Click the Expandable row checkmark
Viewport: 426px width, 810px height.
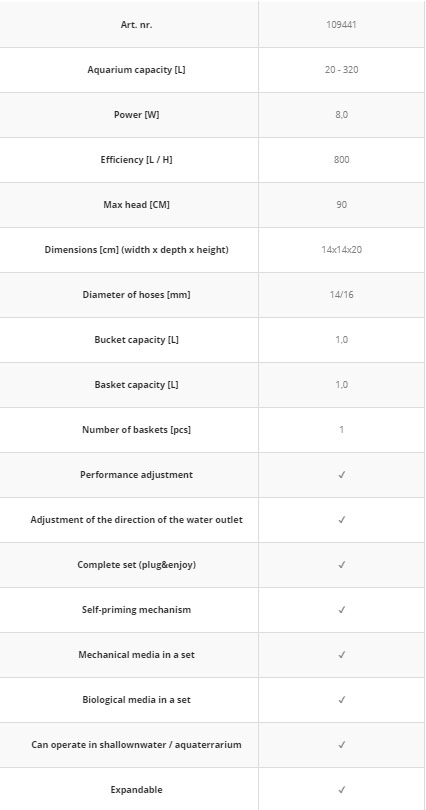pos(341,789)
